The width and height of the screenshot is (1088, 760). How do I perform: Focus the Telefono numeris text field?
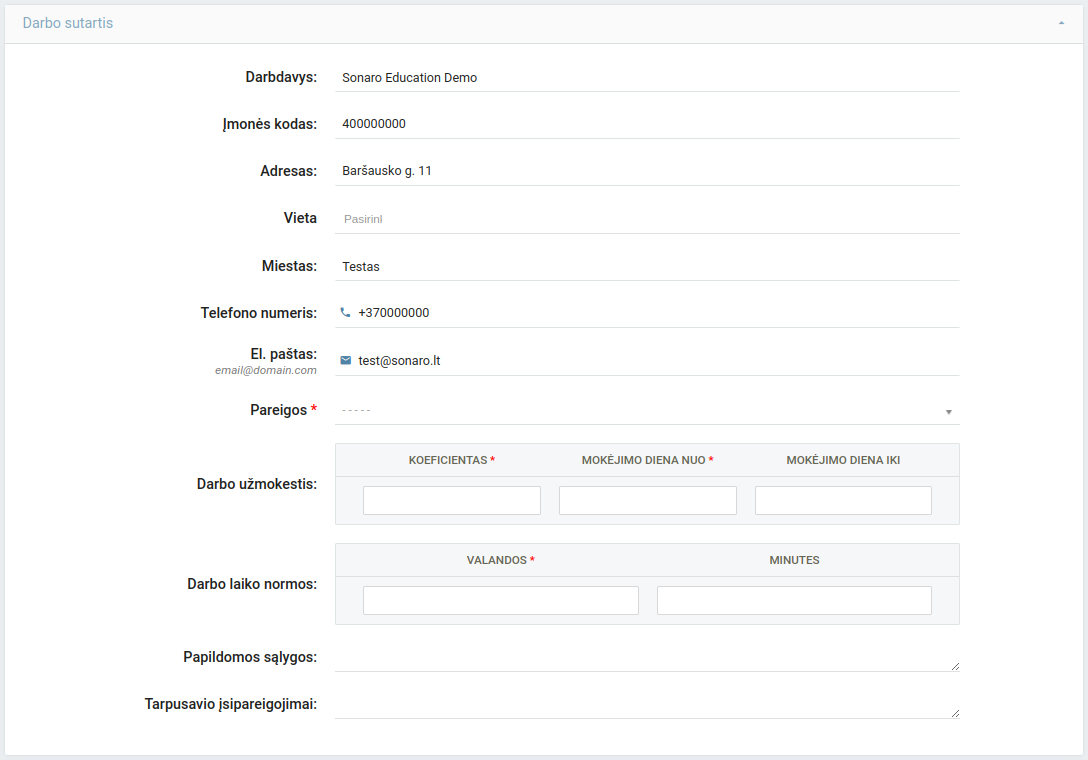(655, 312)
